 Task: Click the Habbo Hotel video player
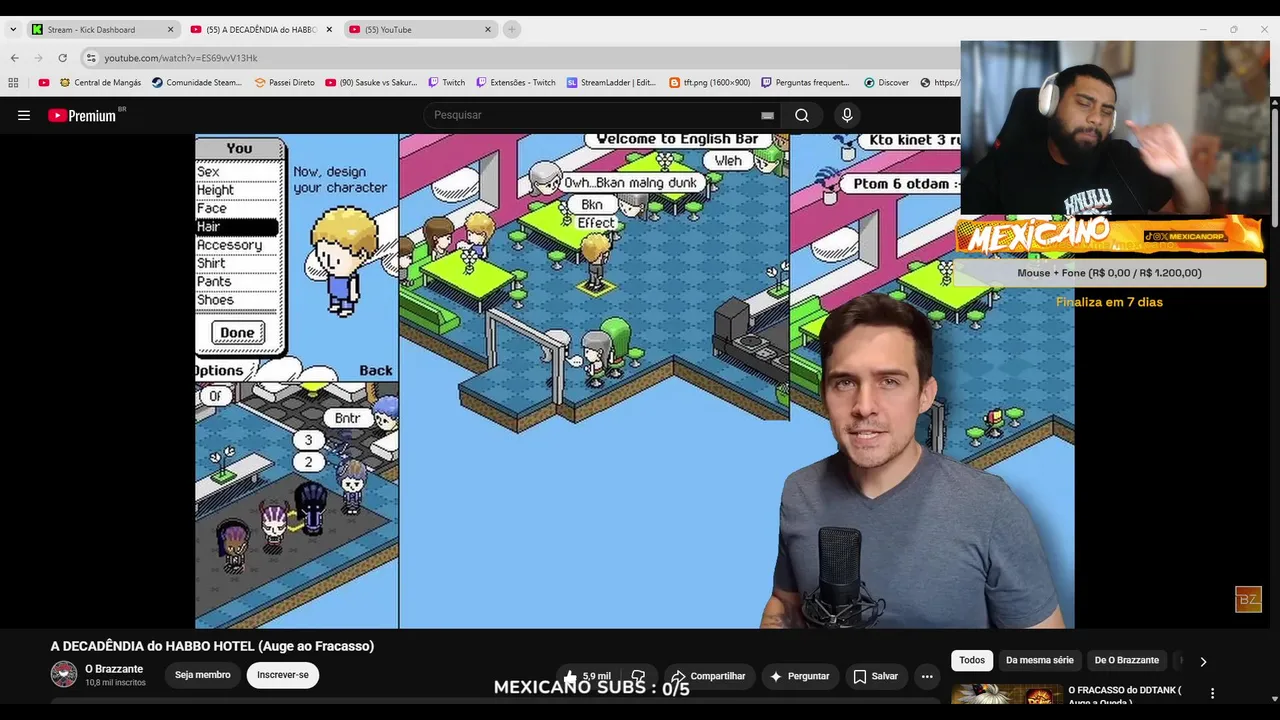(635, 381)
